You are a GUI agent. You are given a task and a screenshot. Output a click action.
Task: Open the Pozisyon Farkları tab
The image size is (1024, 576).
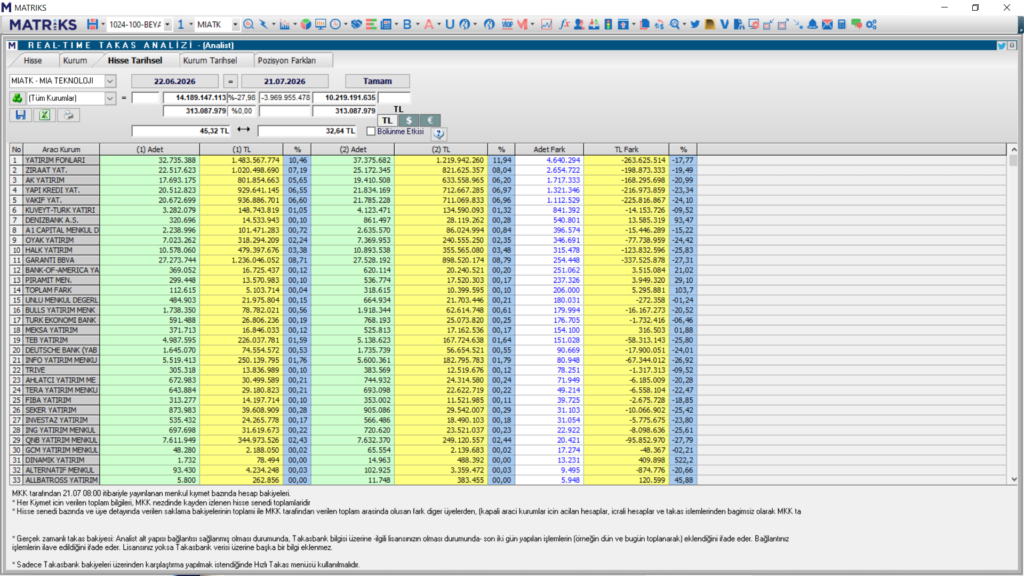287,60
